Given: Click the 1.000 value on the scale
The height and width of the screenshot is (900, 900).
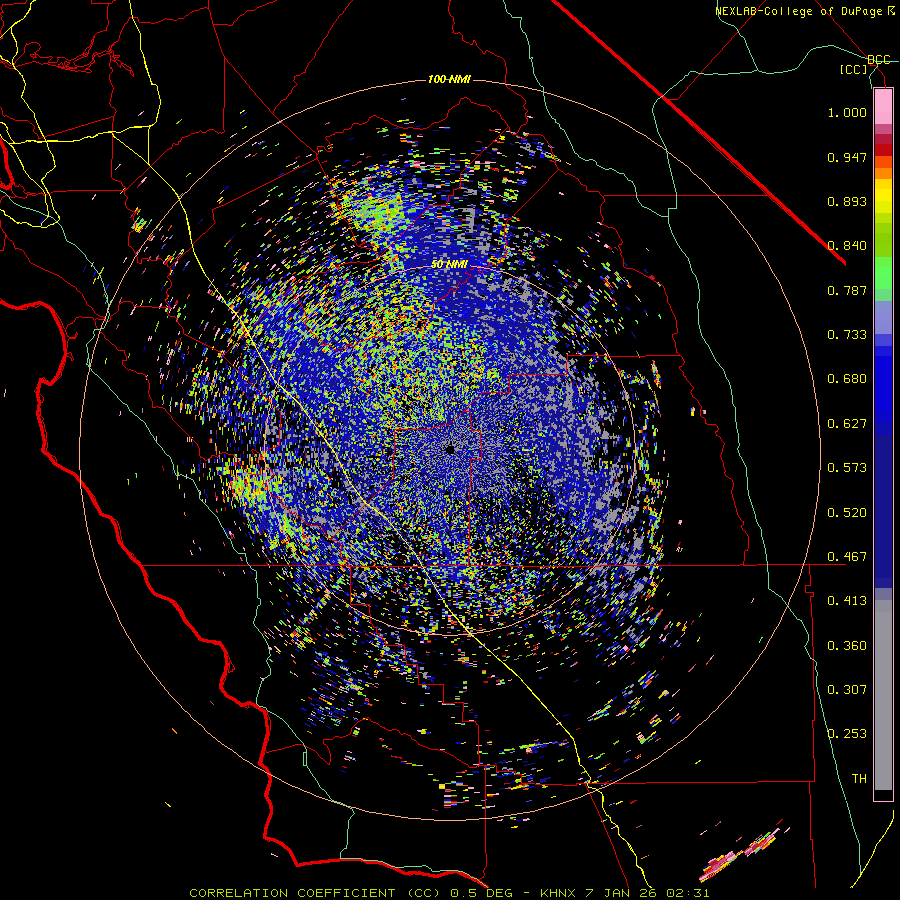Looking at the screenshot, I should click(847, 112).
